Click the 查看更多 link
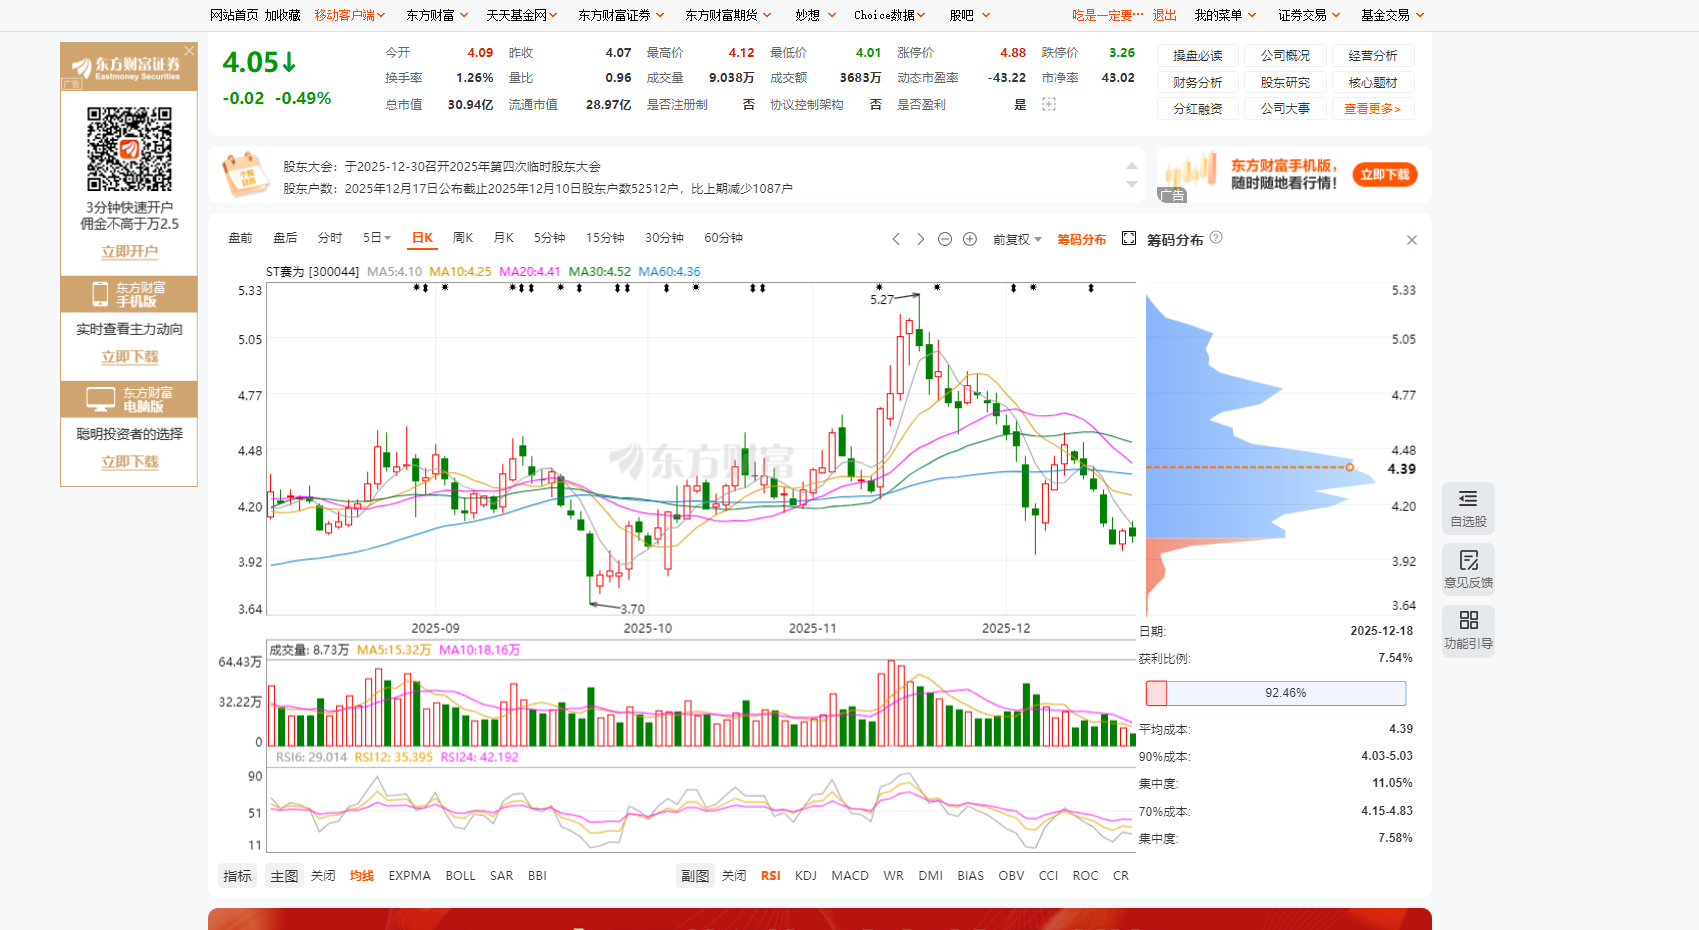Screen dimensions: 1699x930 pyautogui.click(x=1373, y=108)
